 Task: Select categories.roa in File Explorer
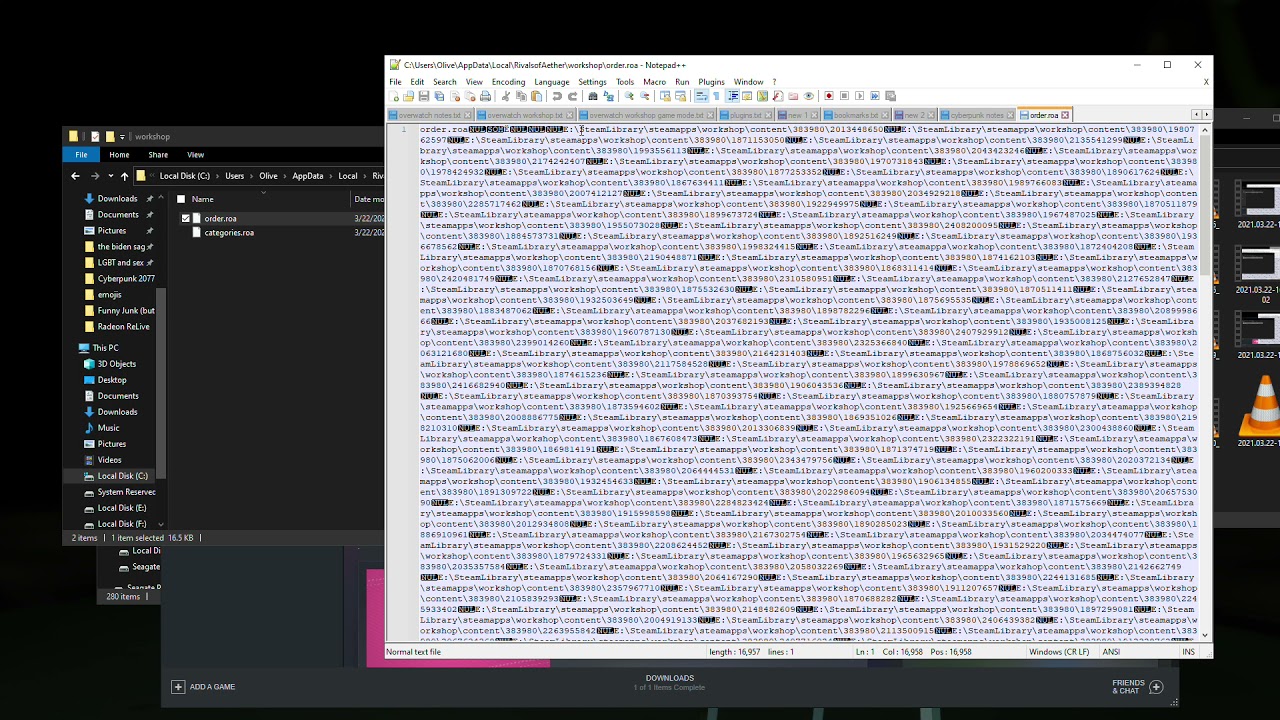point(229,232)
